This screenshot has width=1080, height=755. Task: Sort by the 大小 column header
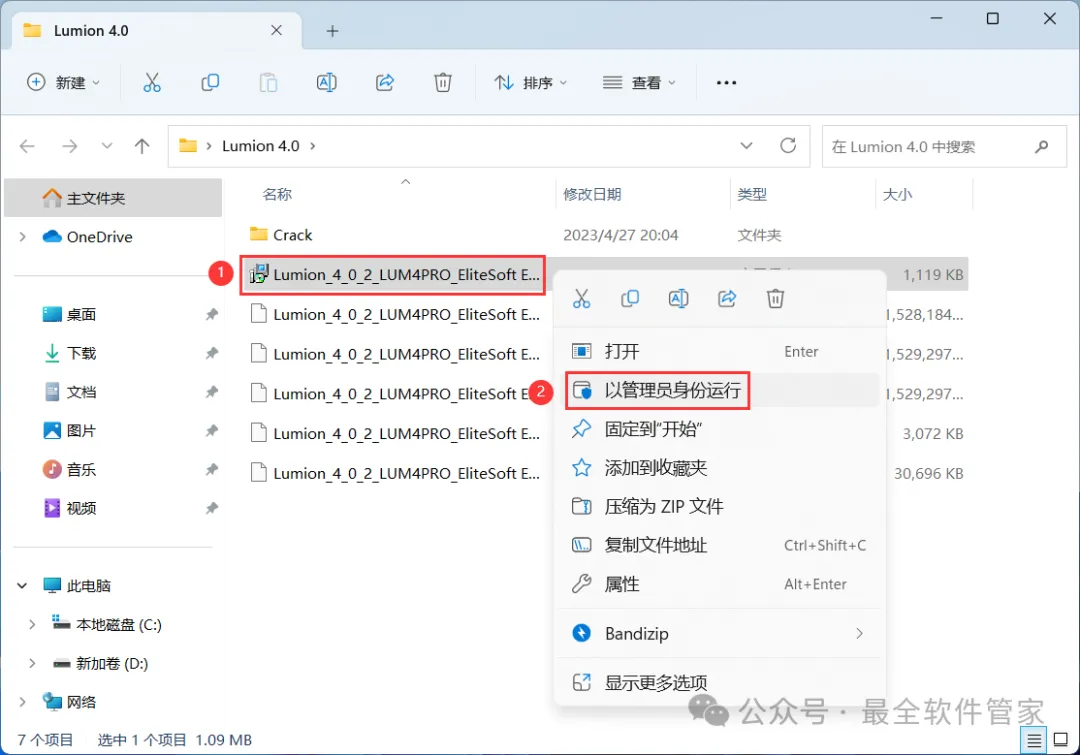pos(898,194)
